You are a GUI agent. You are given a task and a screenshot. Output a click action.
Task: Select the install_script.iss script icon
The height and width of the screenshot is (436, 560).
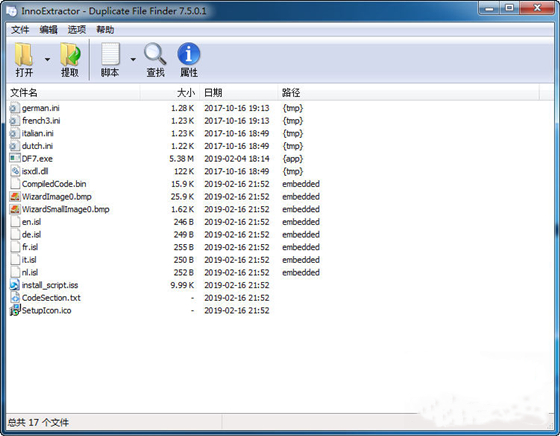click(x=14, y=285)
